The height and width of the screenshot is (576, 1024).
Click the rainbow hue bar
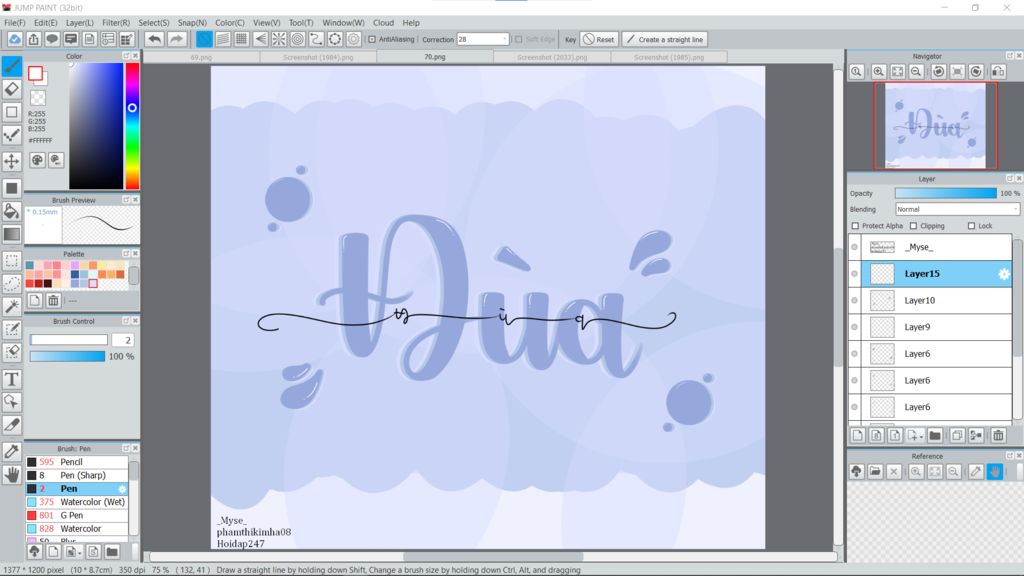132,126
